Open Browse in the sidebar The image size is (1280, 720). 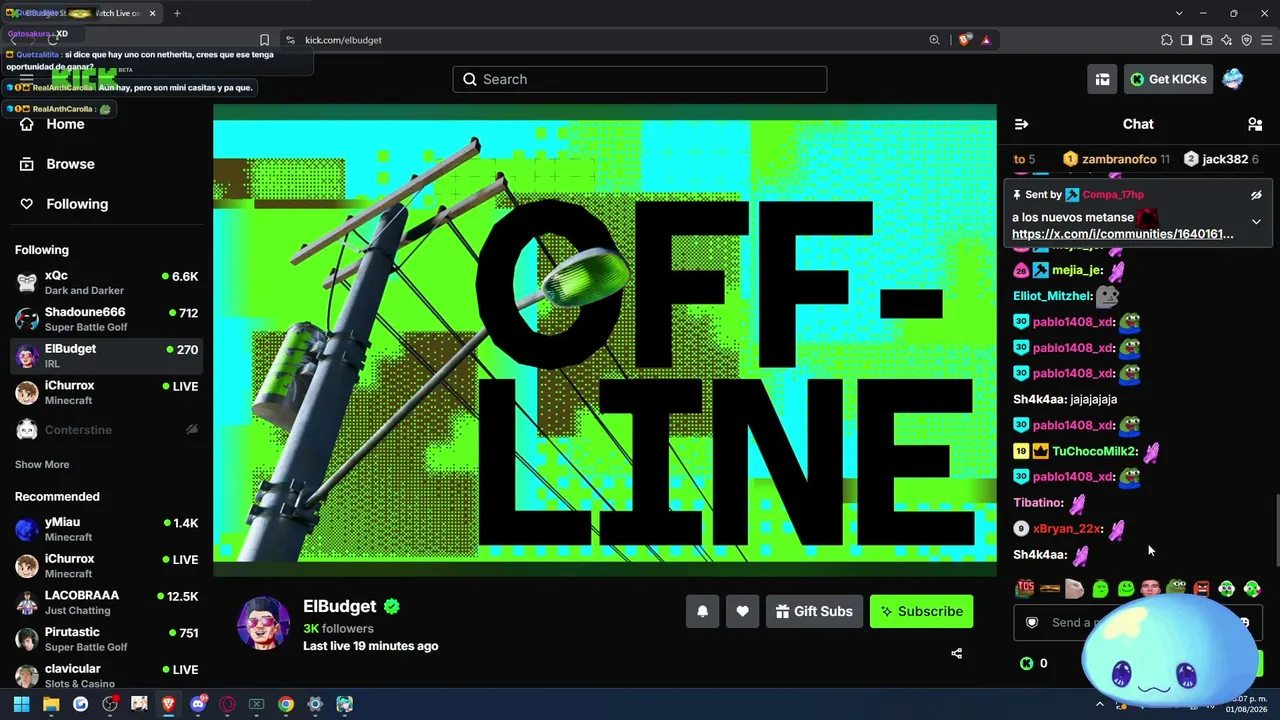[70, 164]
